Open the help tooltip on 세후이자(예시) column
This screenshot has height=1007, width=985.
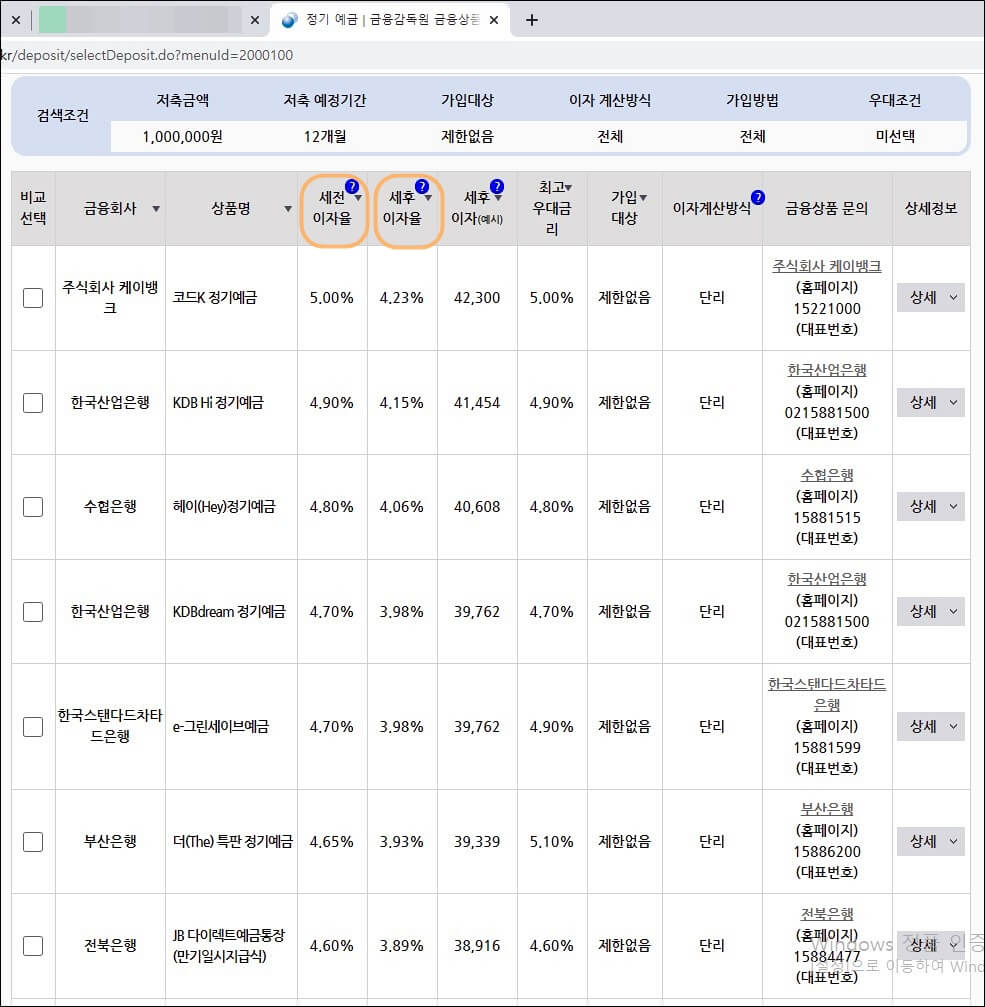pyautogui.click(x=498, y=187)
